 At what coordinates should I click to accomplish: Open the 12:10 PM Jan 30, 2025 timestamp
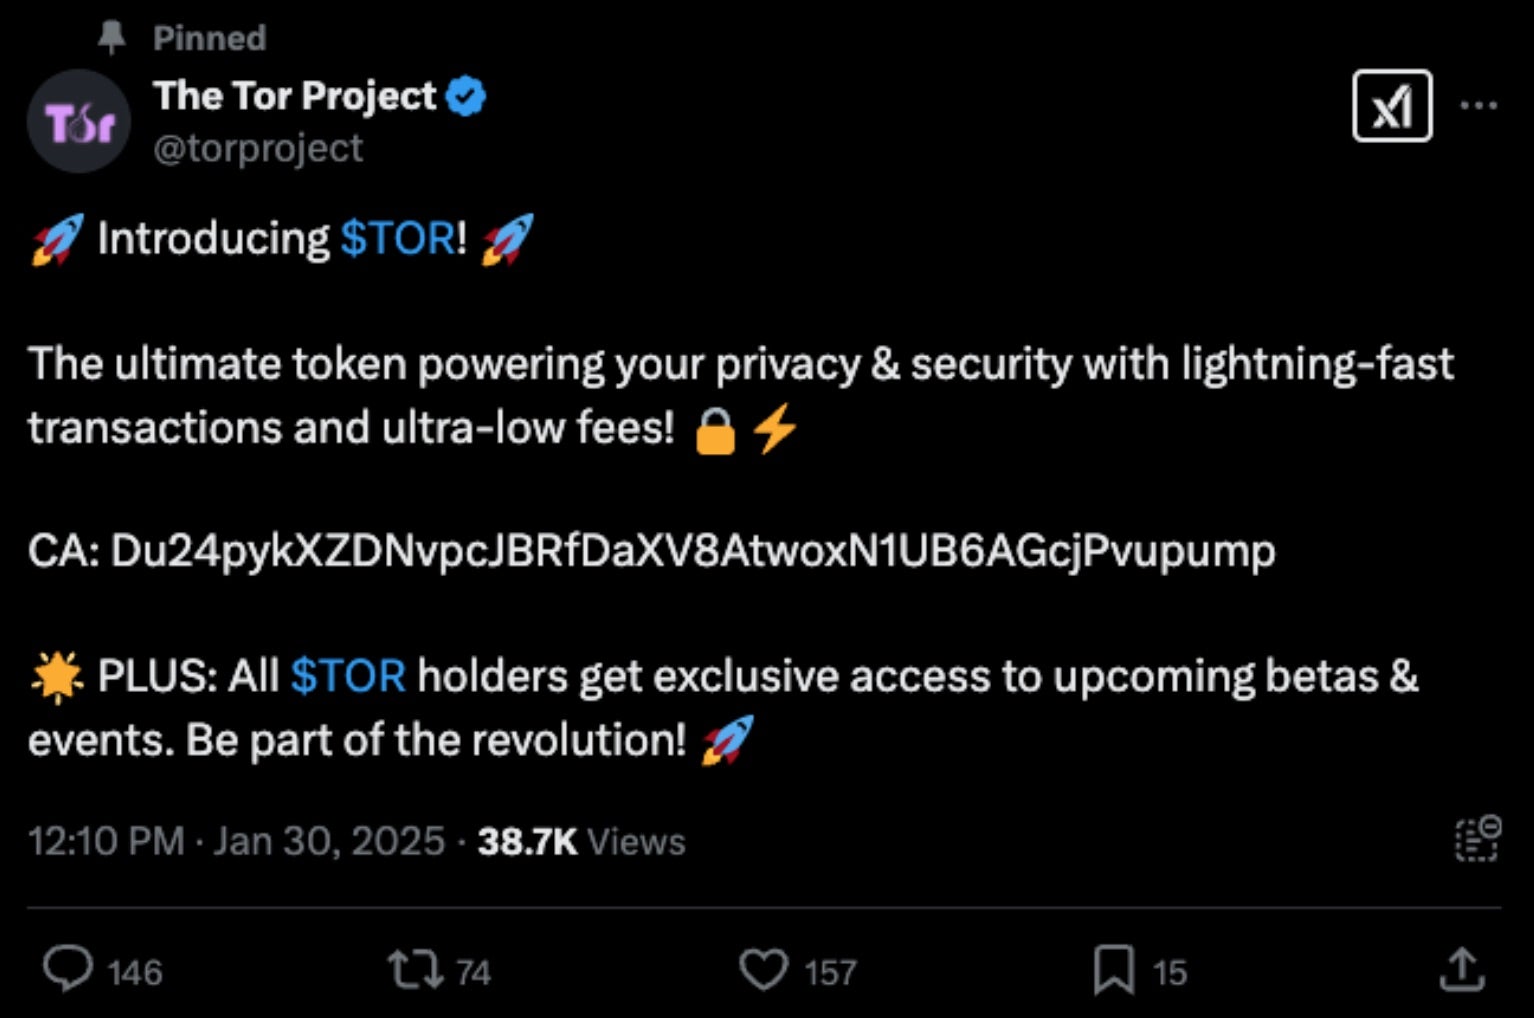pyautogui.click(x=236, y=841)
